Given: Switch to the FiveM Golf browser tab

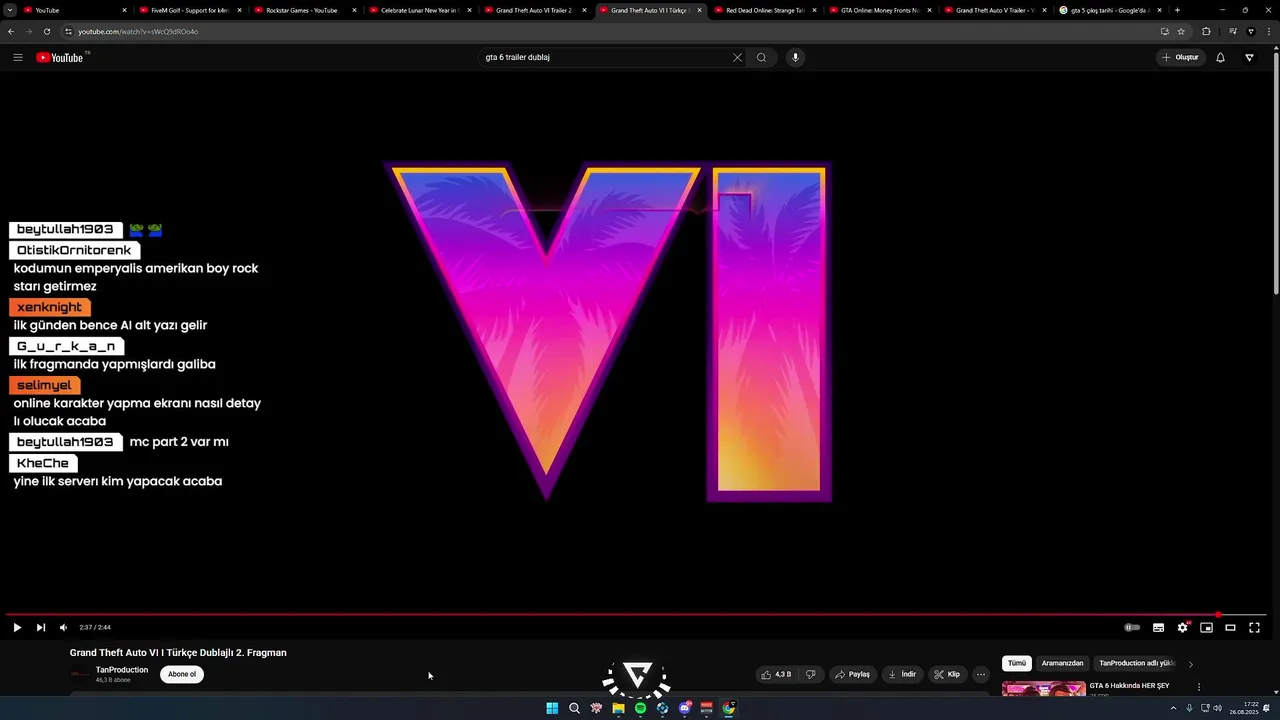Looking at the screenshot, I should (x=189, y=10).
